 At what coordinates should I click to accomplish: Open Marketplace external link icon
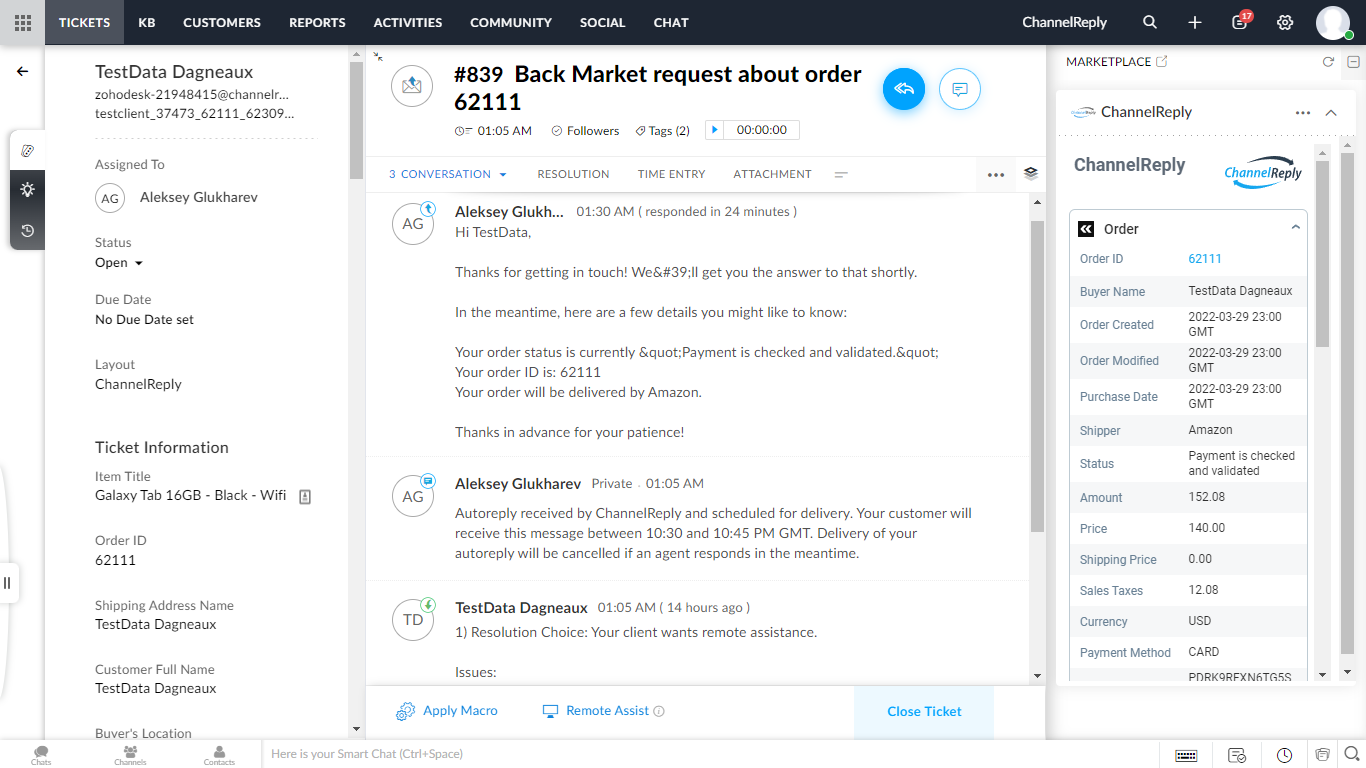(1161, 61)
